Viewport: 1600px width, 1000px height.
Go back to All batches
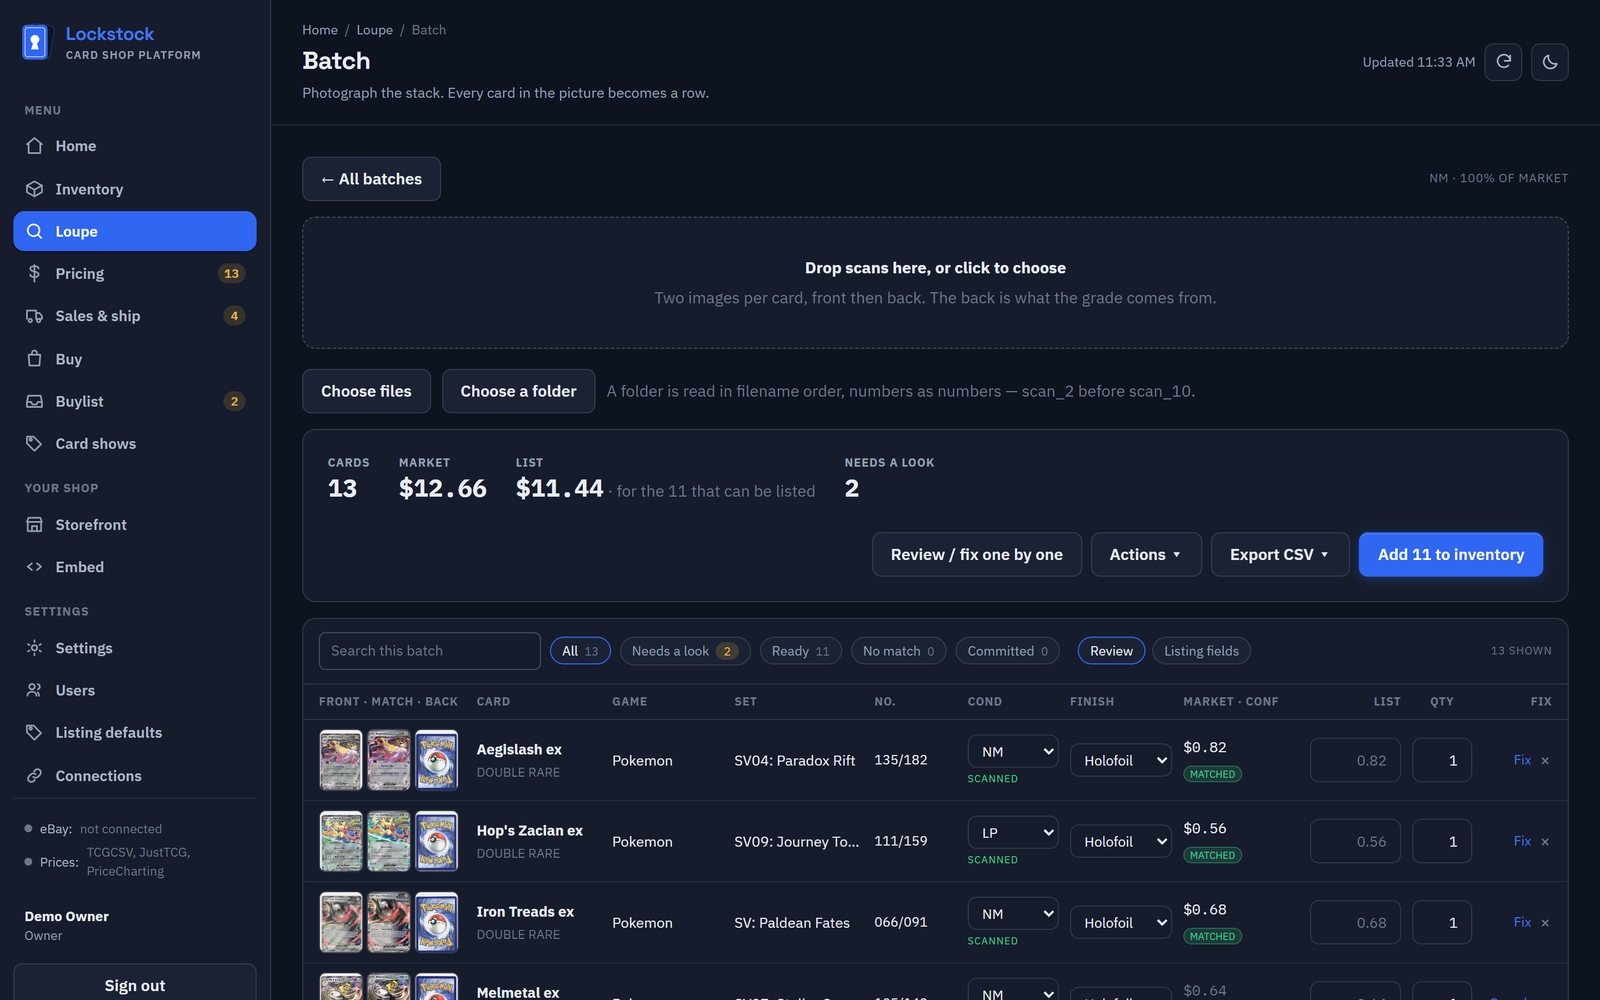click(371, 179)
